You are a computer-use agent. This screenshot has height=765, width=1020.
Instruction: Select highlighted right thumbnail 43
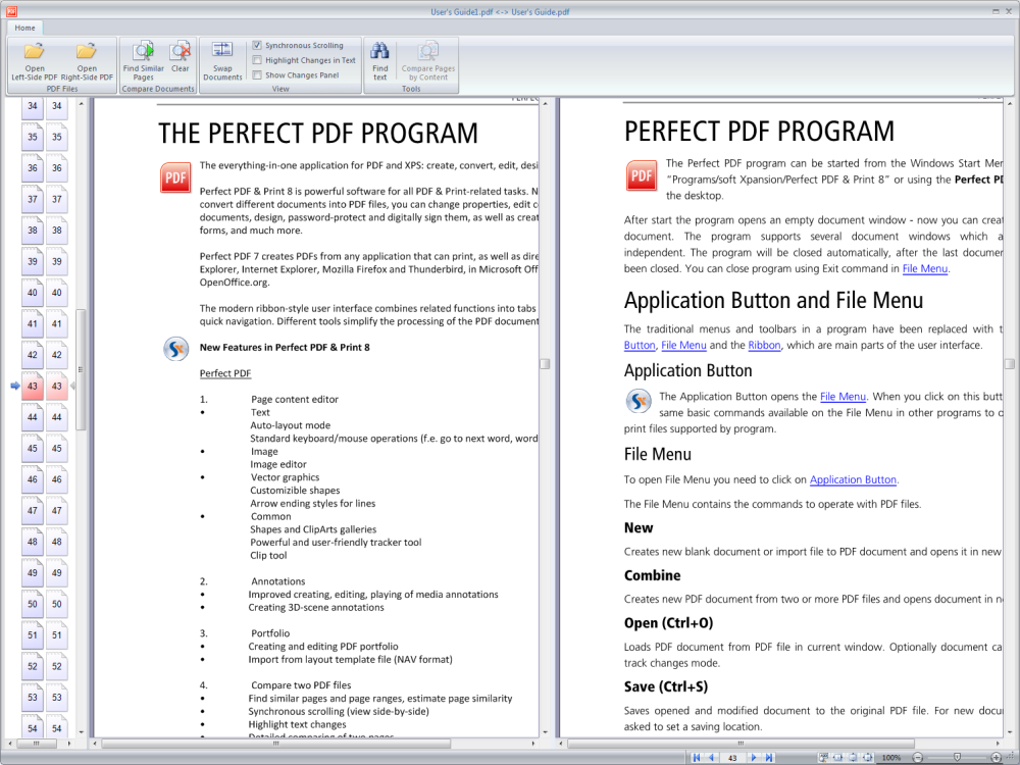coord(57,386)
